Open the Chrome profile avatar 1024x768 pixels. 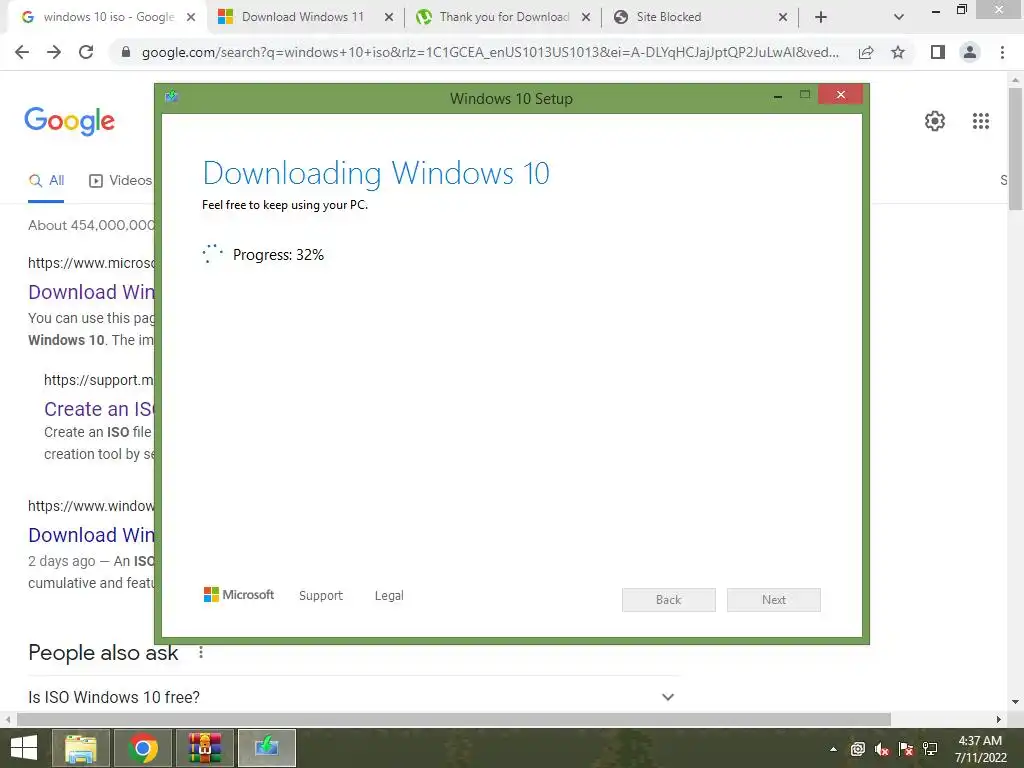pyautogui.click(x=970, y=52)
